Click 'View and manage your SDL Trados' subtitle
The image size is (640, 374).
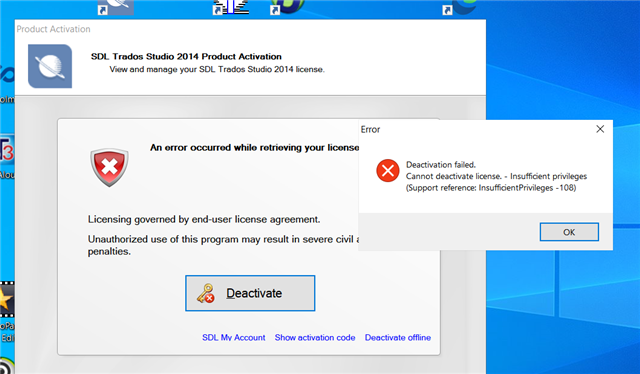pyautogui.click(x=217, y=69)
